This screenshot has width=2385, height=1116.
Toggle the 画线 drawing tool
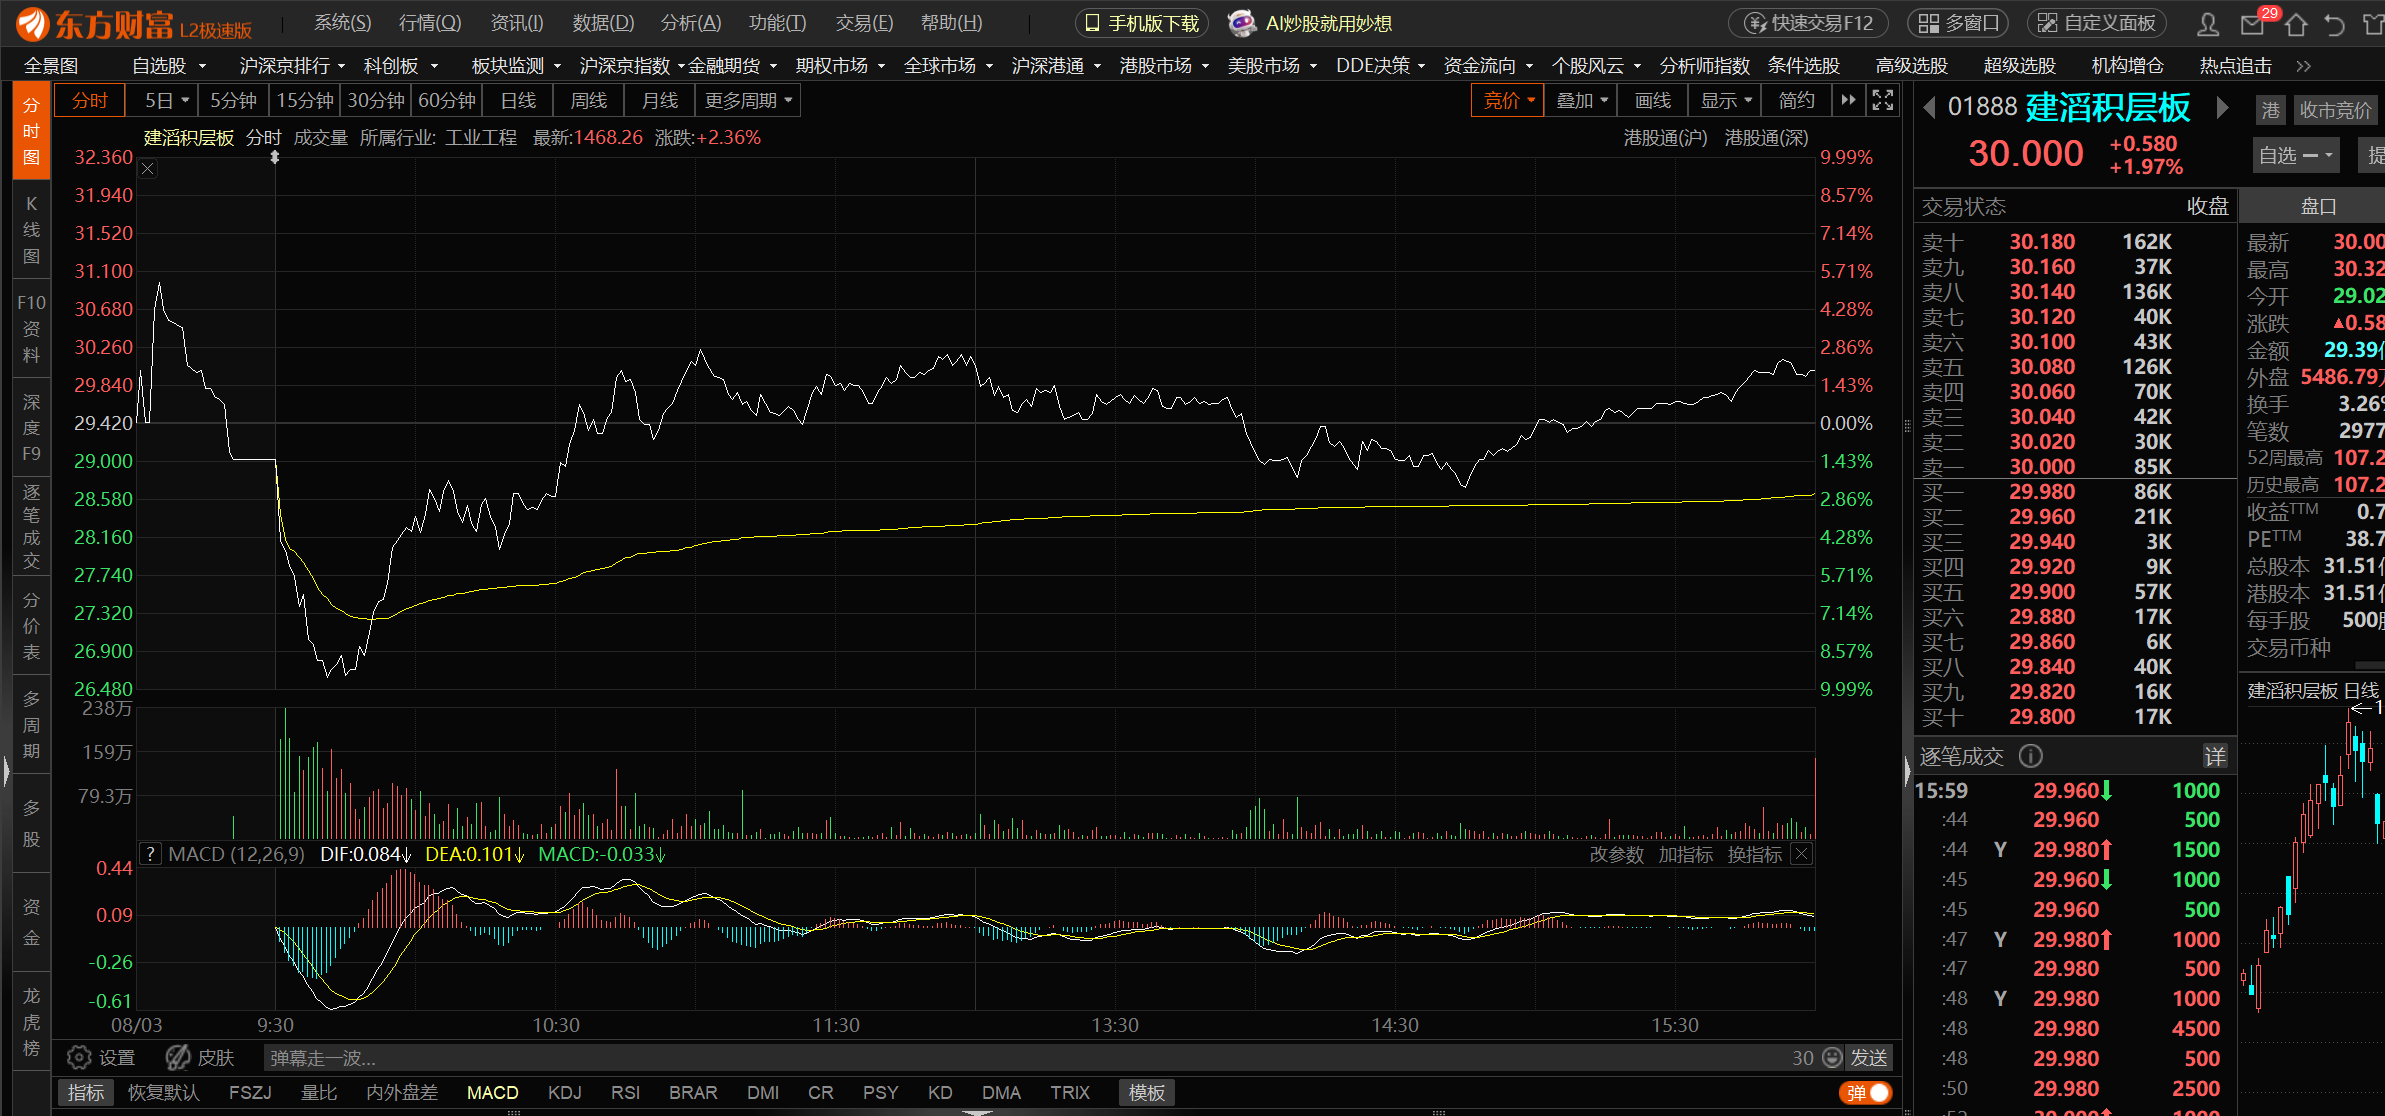(x=1653, y=100)
